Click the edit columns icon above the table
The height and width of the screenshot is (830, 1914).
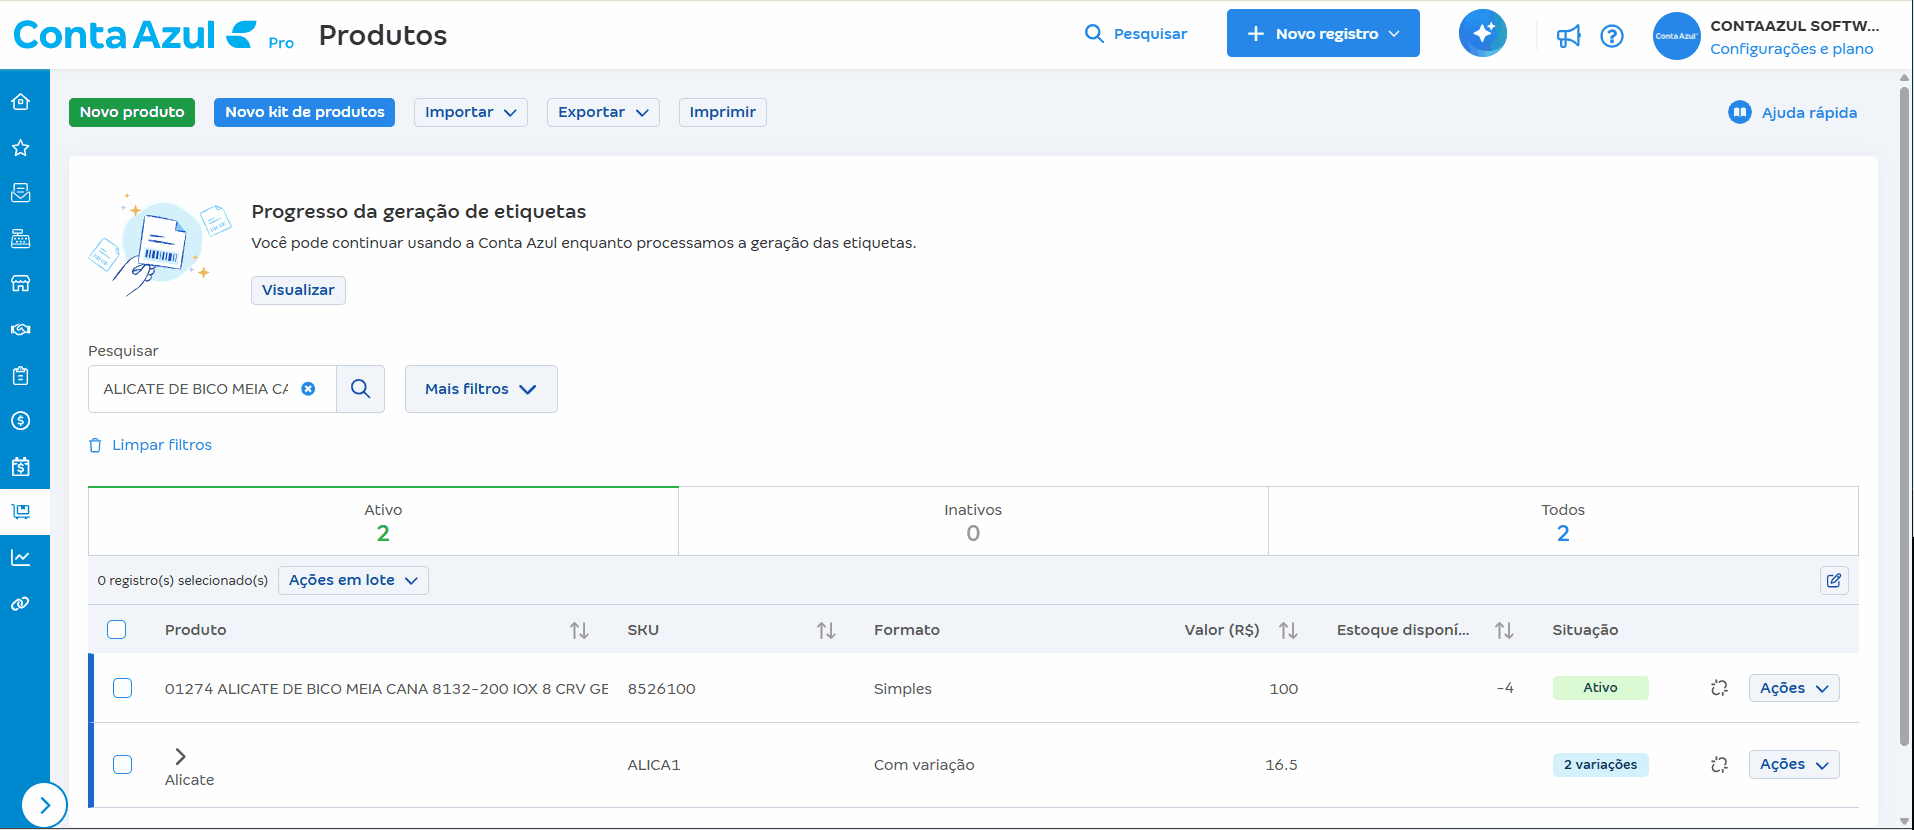pyautogui.click(x=1833, y=581)
